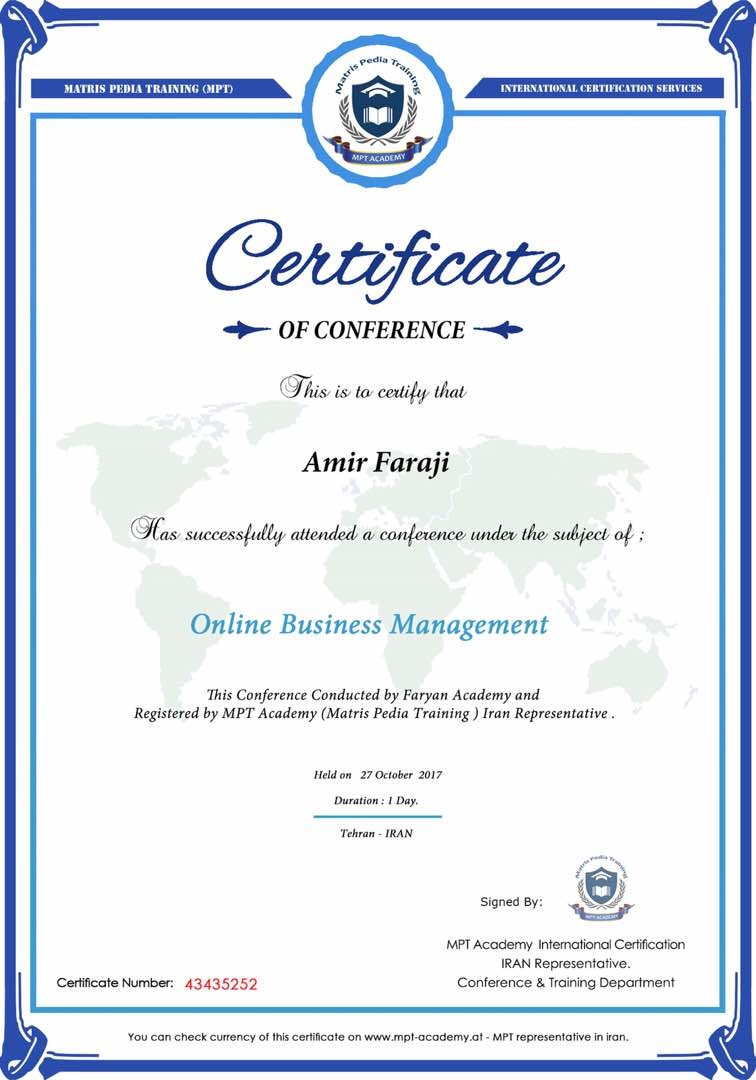Viewport: 756px width, 1080px height.
Task: Click the Matris Pedia Training (MPT) banner
Action: tap(148, 88)
